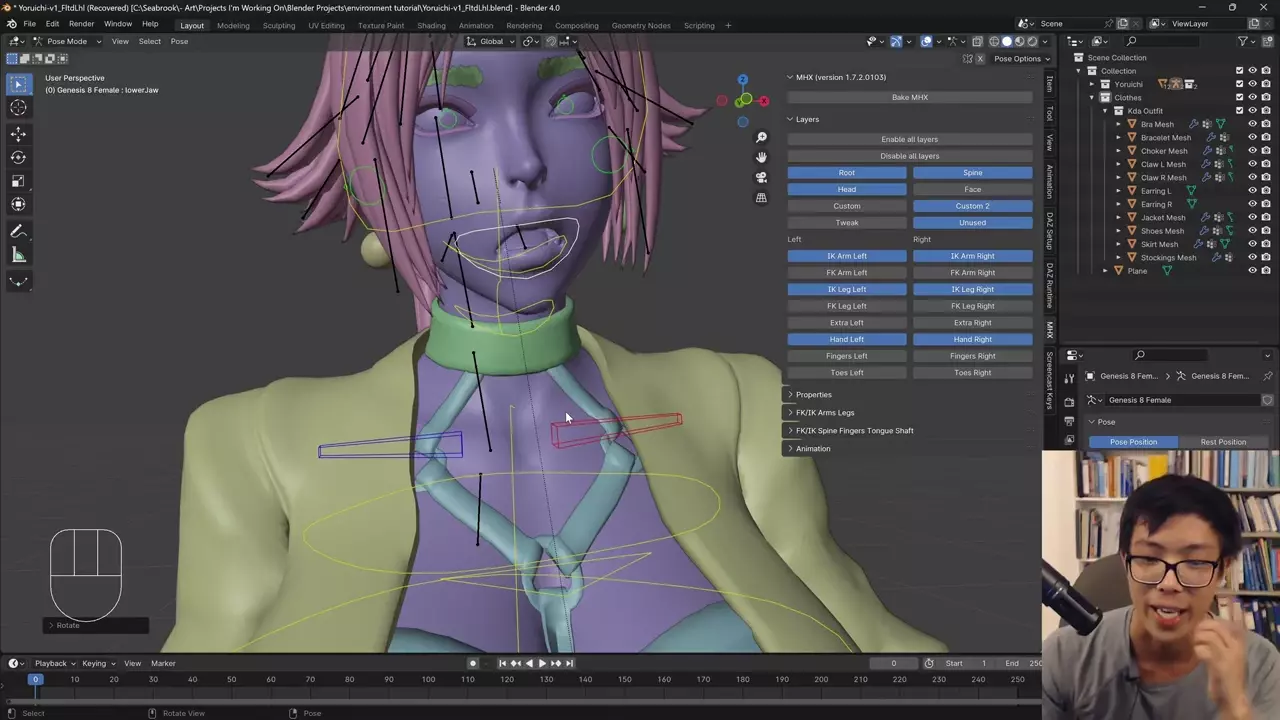Image resolution: width=1280 pixels, height=720 pixels.
Task: Click the viewport zoom magnifier icon
Action: (761, 138)
